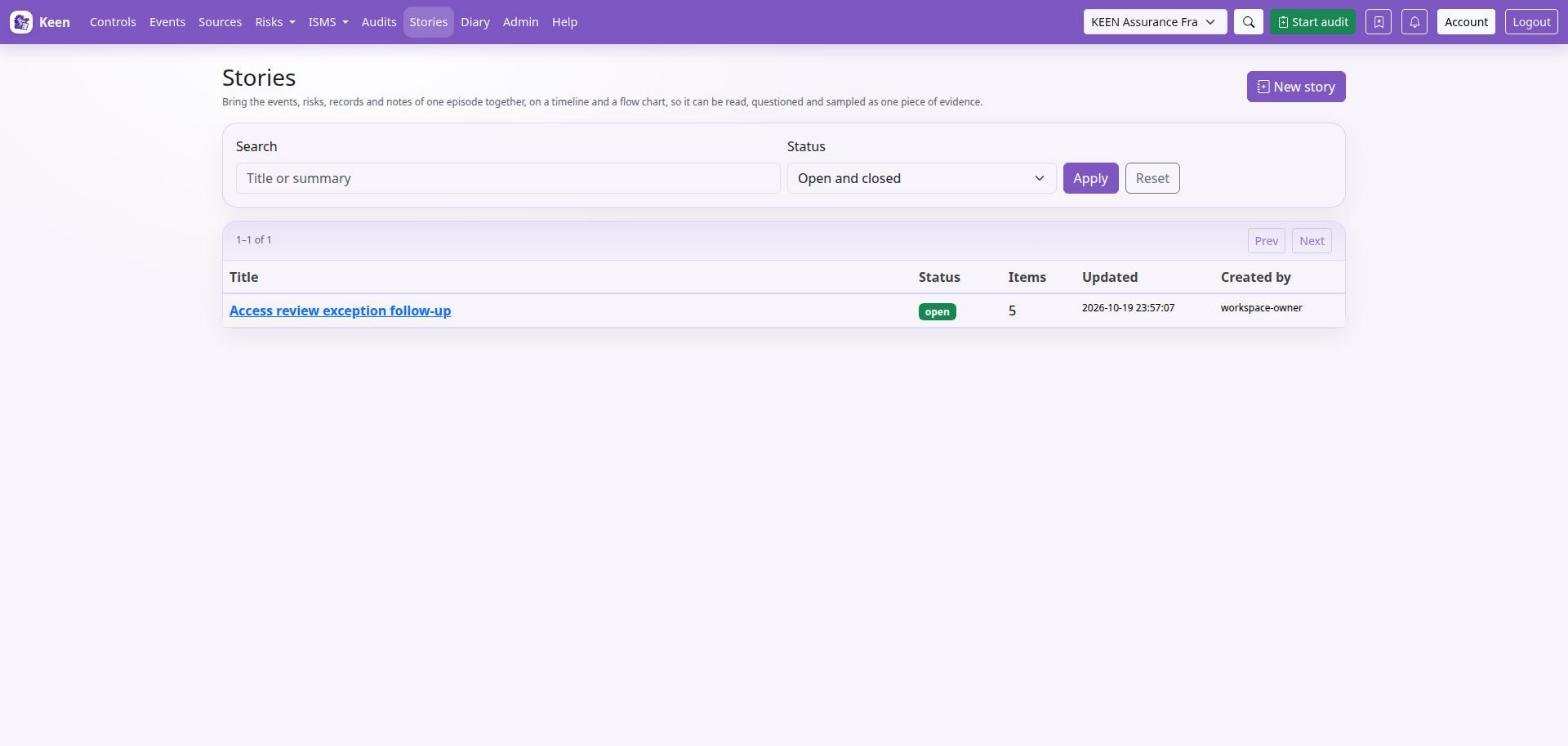The width and height of the screenshot is (1568, 746).
Task: Open the Account page
Action: (x=1466, y=22)
